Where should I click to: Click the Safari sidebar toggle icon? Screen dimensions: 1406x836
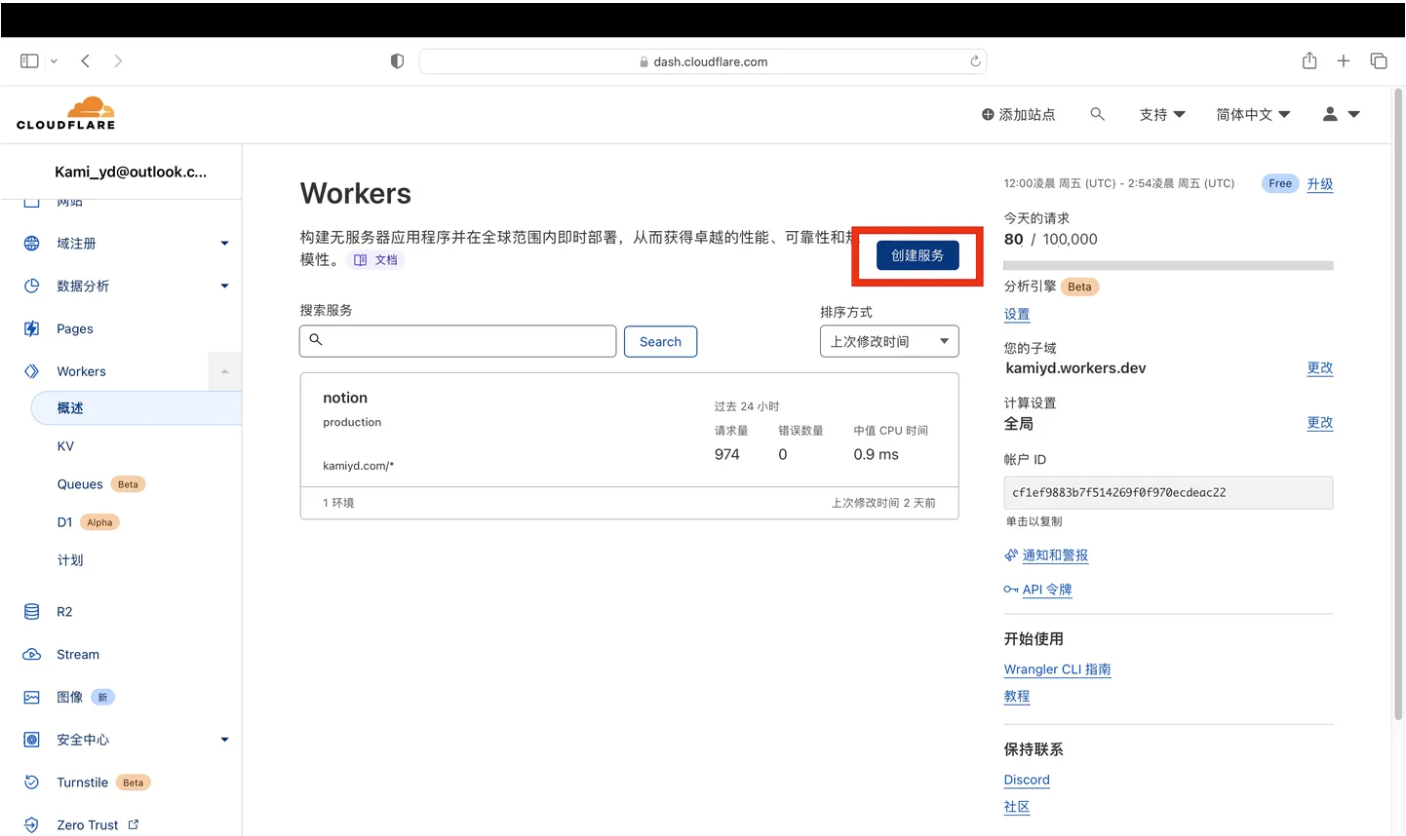(x=30, y=61)
